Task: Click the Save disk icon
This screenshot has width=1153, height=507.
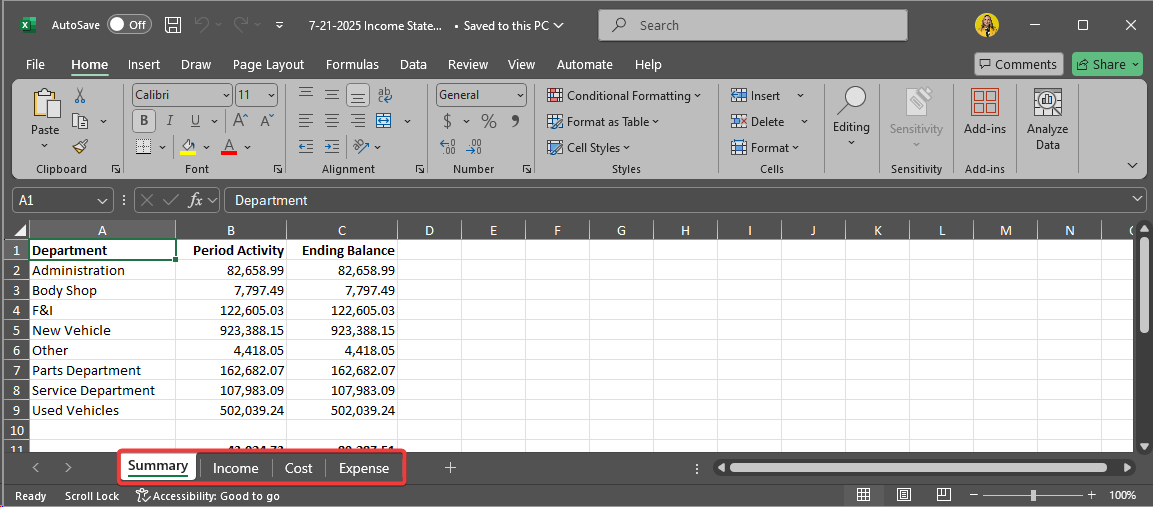Action: [172, 25]
